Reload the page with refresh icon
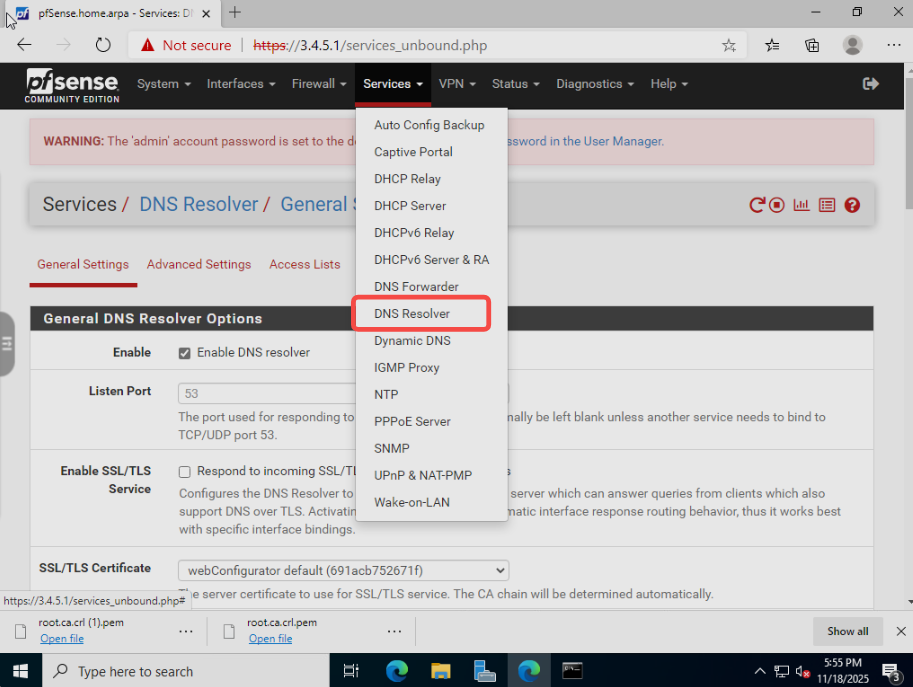This screenshot has height=687, width=913. click(103, 45)
